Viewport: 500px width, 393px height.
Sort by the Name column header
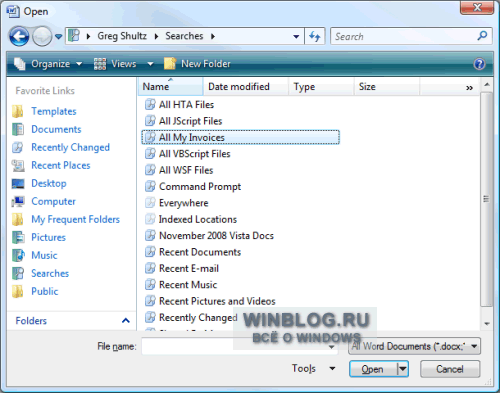171,87
